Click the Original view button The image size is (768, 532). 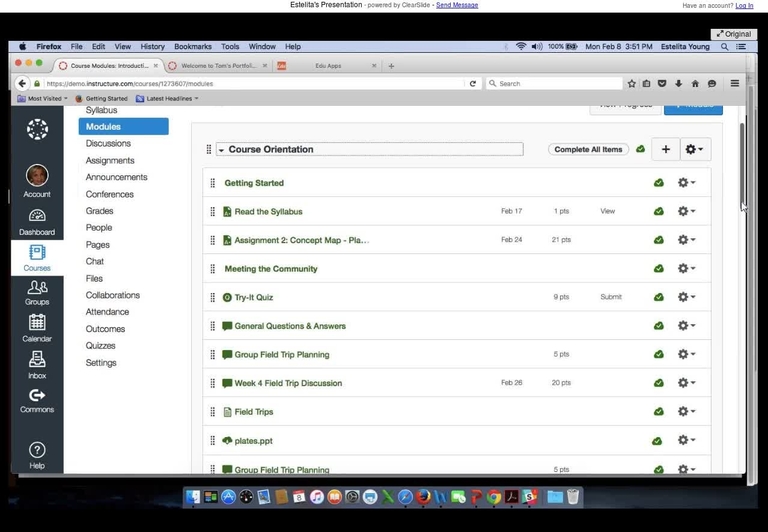tap(734, 34)
